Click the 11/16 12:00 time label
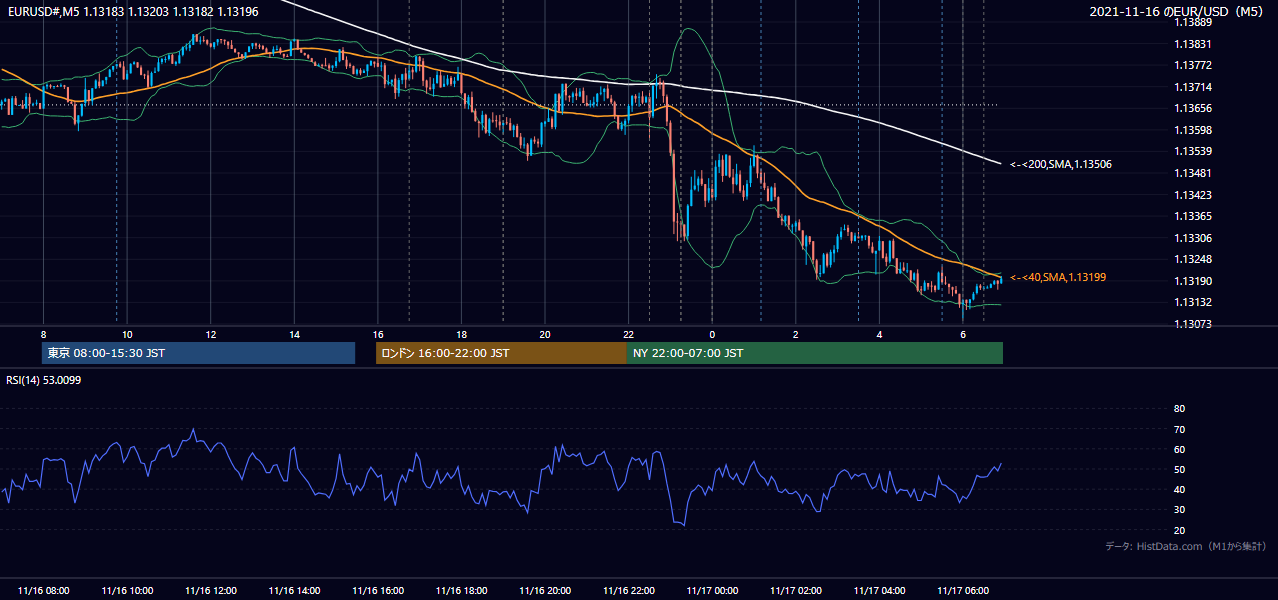 coord(210,591)
